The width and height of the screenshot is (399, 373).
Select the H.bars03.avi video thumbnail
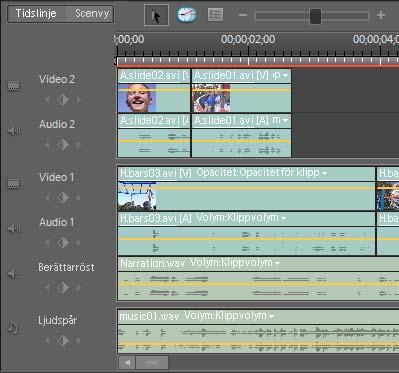(137, 196)
